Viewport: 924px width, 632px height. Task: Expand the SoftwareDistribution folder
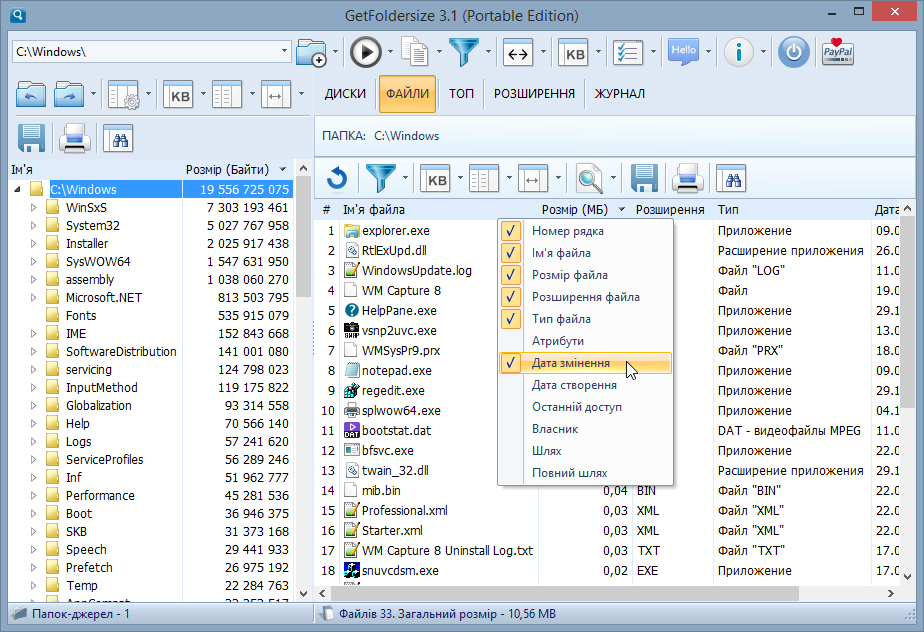click(x=34, y=351)
